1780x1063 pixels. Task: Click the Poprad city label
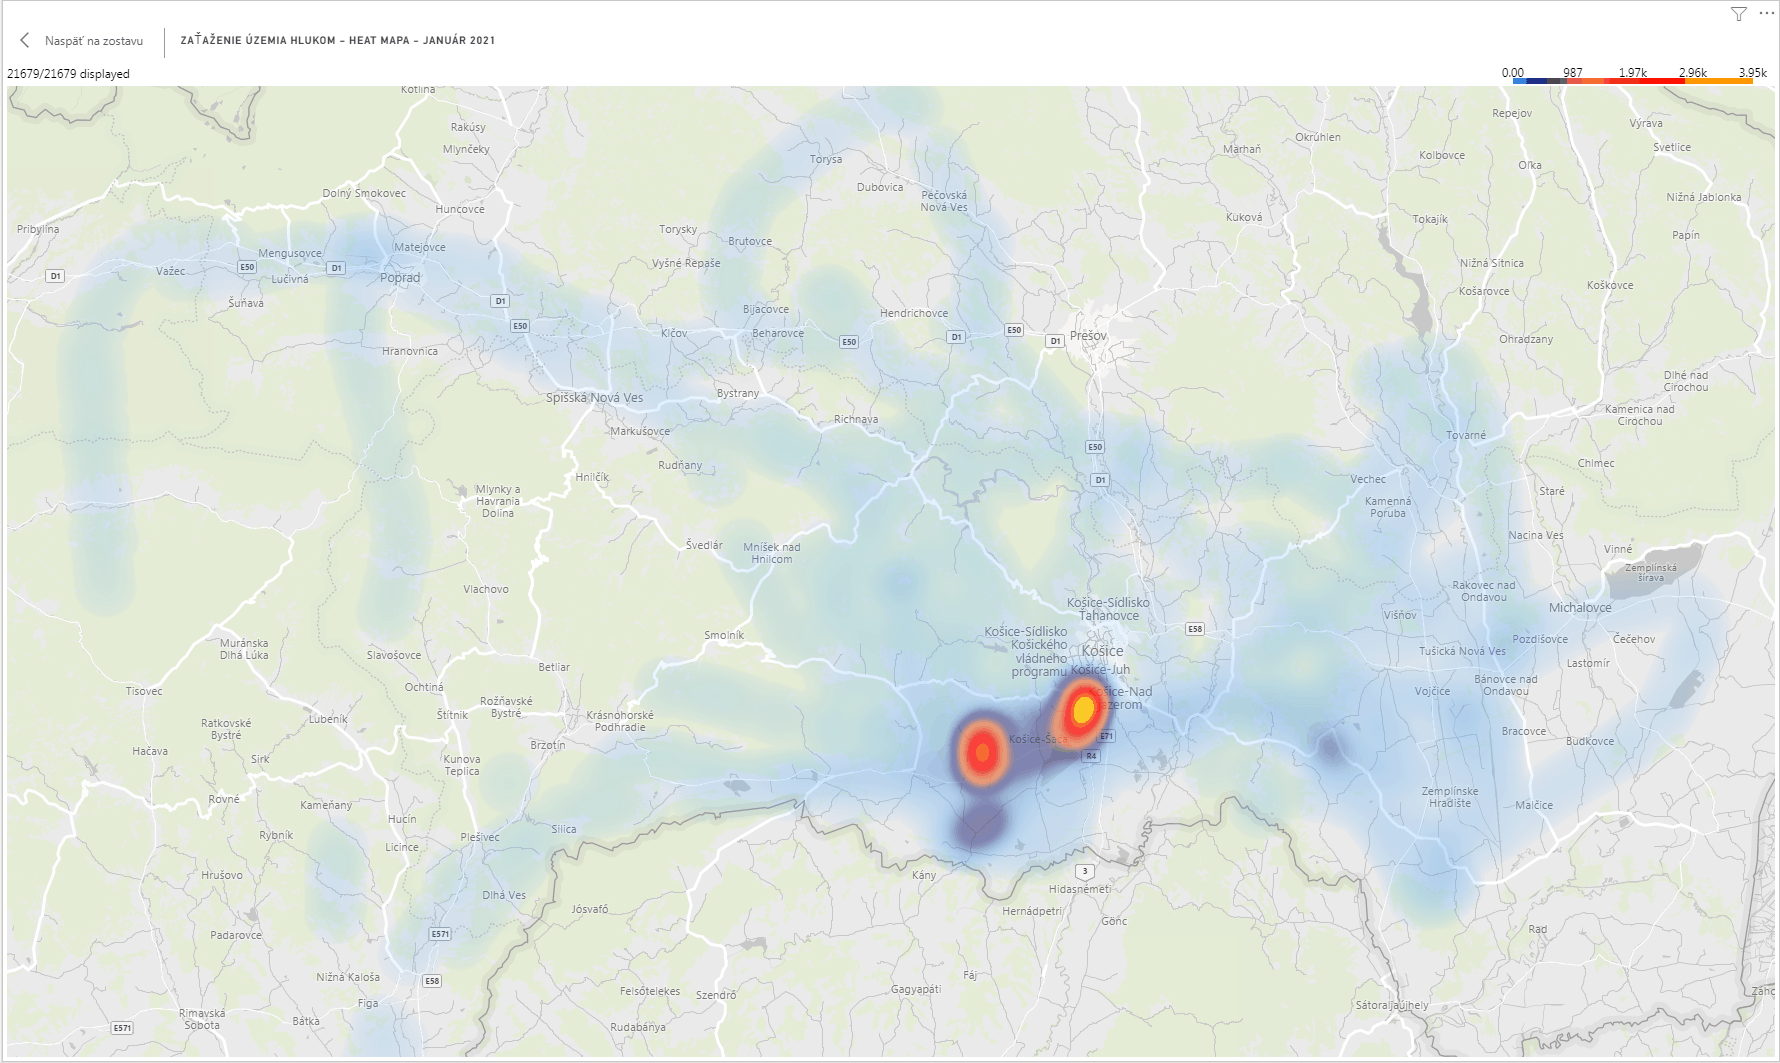[400, 278]
